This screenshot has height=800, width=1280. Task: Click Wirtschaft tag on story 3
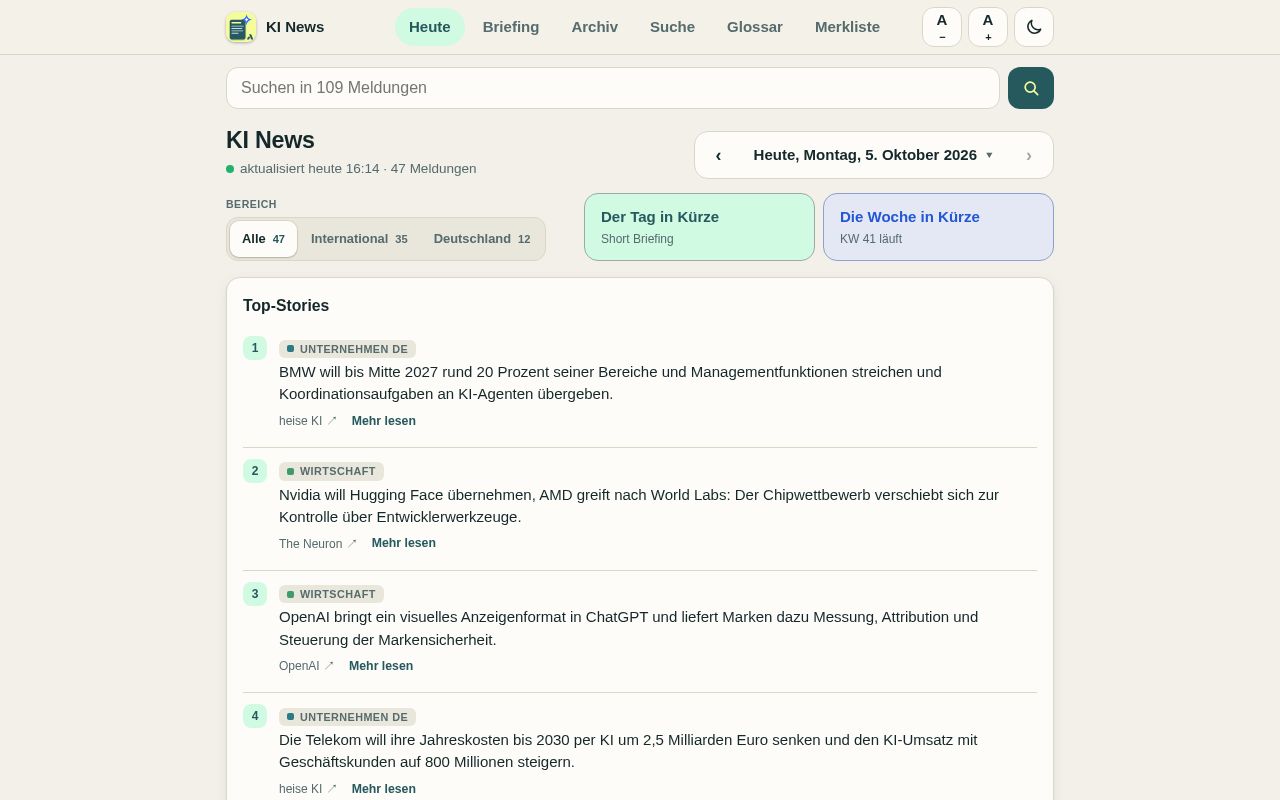pos(331,594)
